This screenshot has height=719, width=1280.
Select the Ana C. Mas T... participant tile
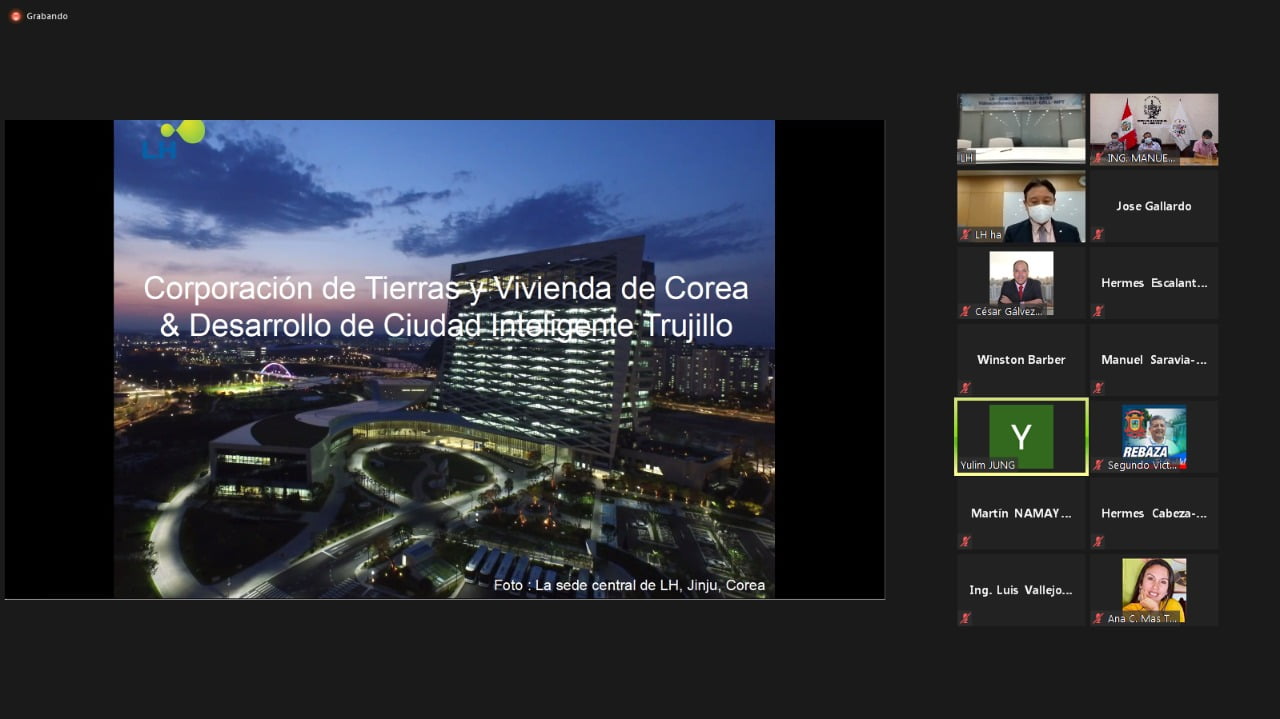coord(1154,590)
